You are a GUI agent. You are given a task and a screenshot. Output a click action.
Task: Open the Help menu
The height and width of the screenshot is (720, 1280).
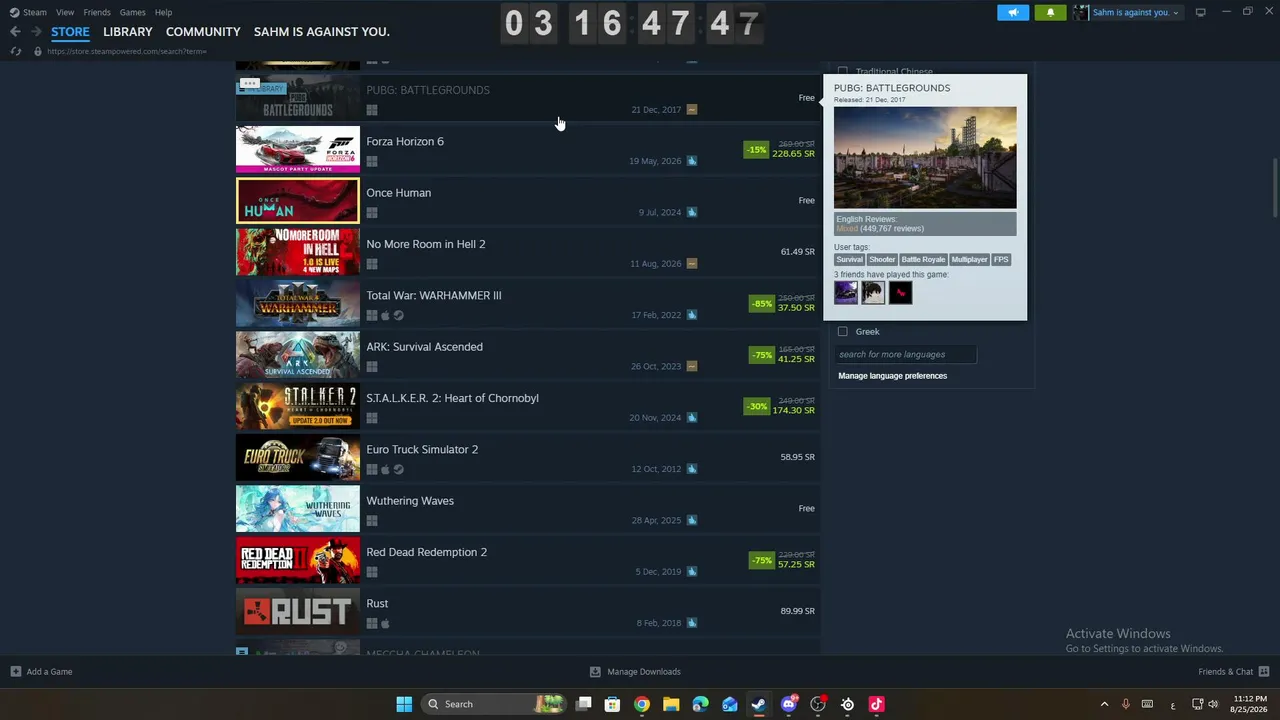point(164,12)
